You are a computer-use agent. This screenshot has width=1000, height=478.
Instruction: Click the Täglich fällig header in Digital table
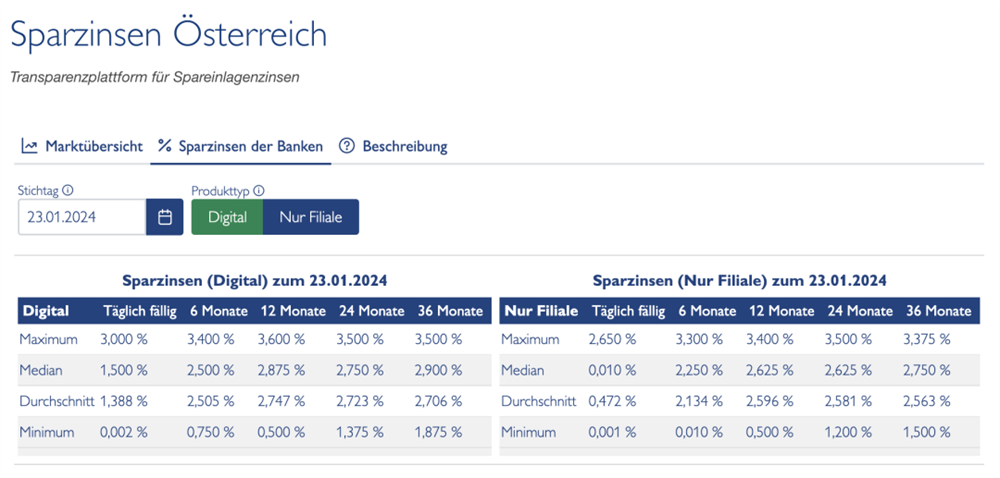coord(140,311)
